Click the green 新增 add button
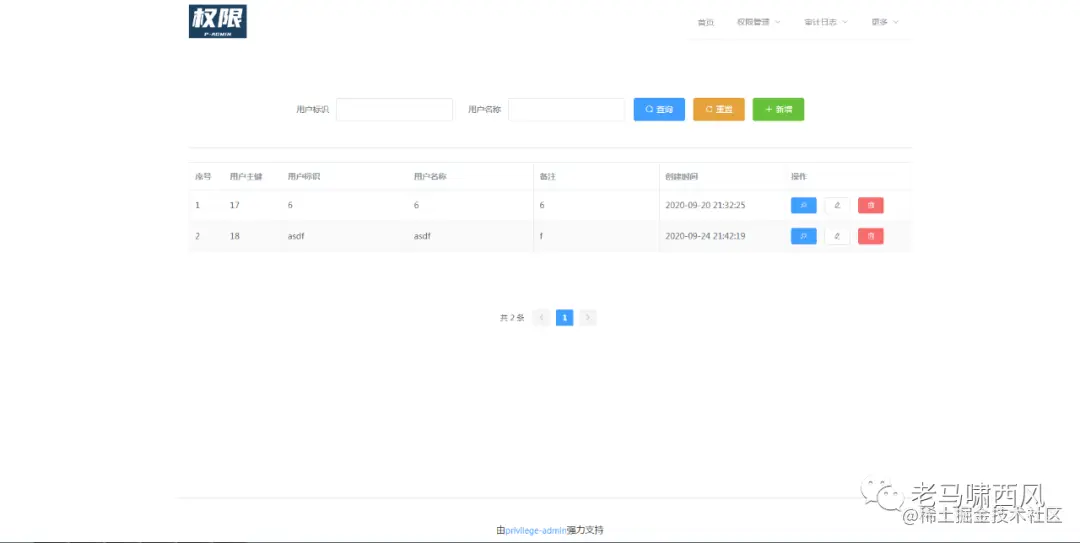 coord(778,110)
